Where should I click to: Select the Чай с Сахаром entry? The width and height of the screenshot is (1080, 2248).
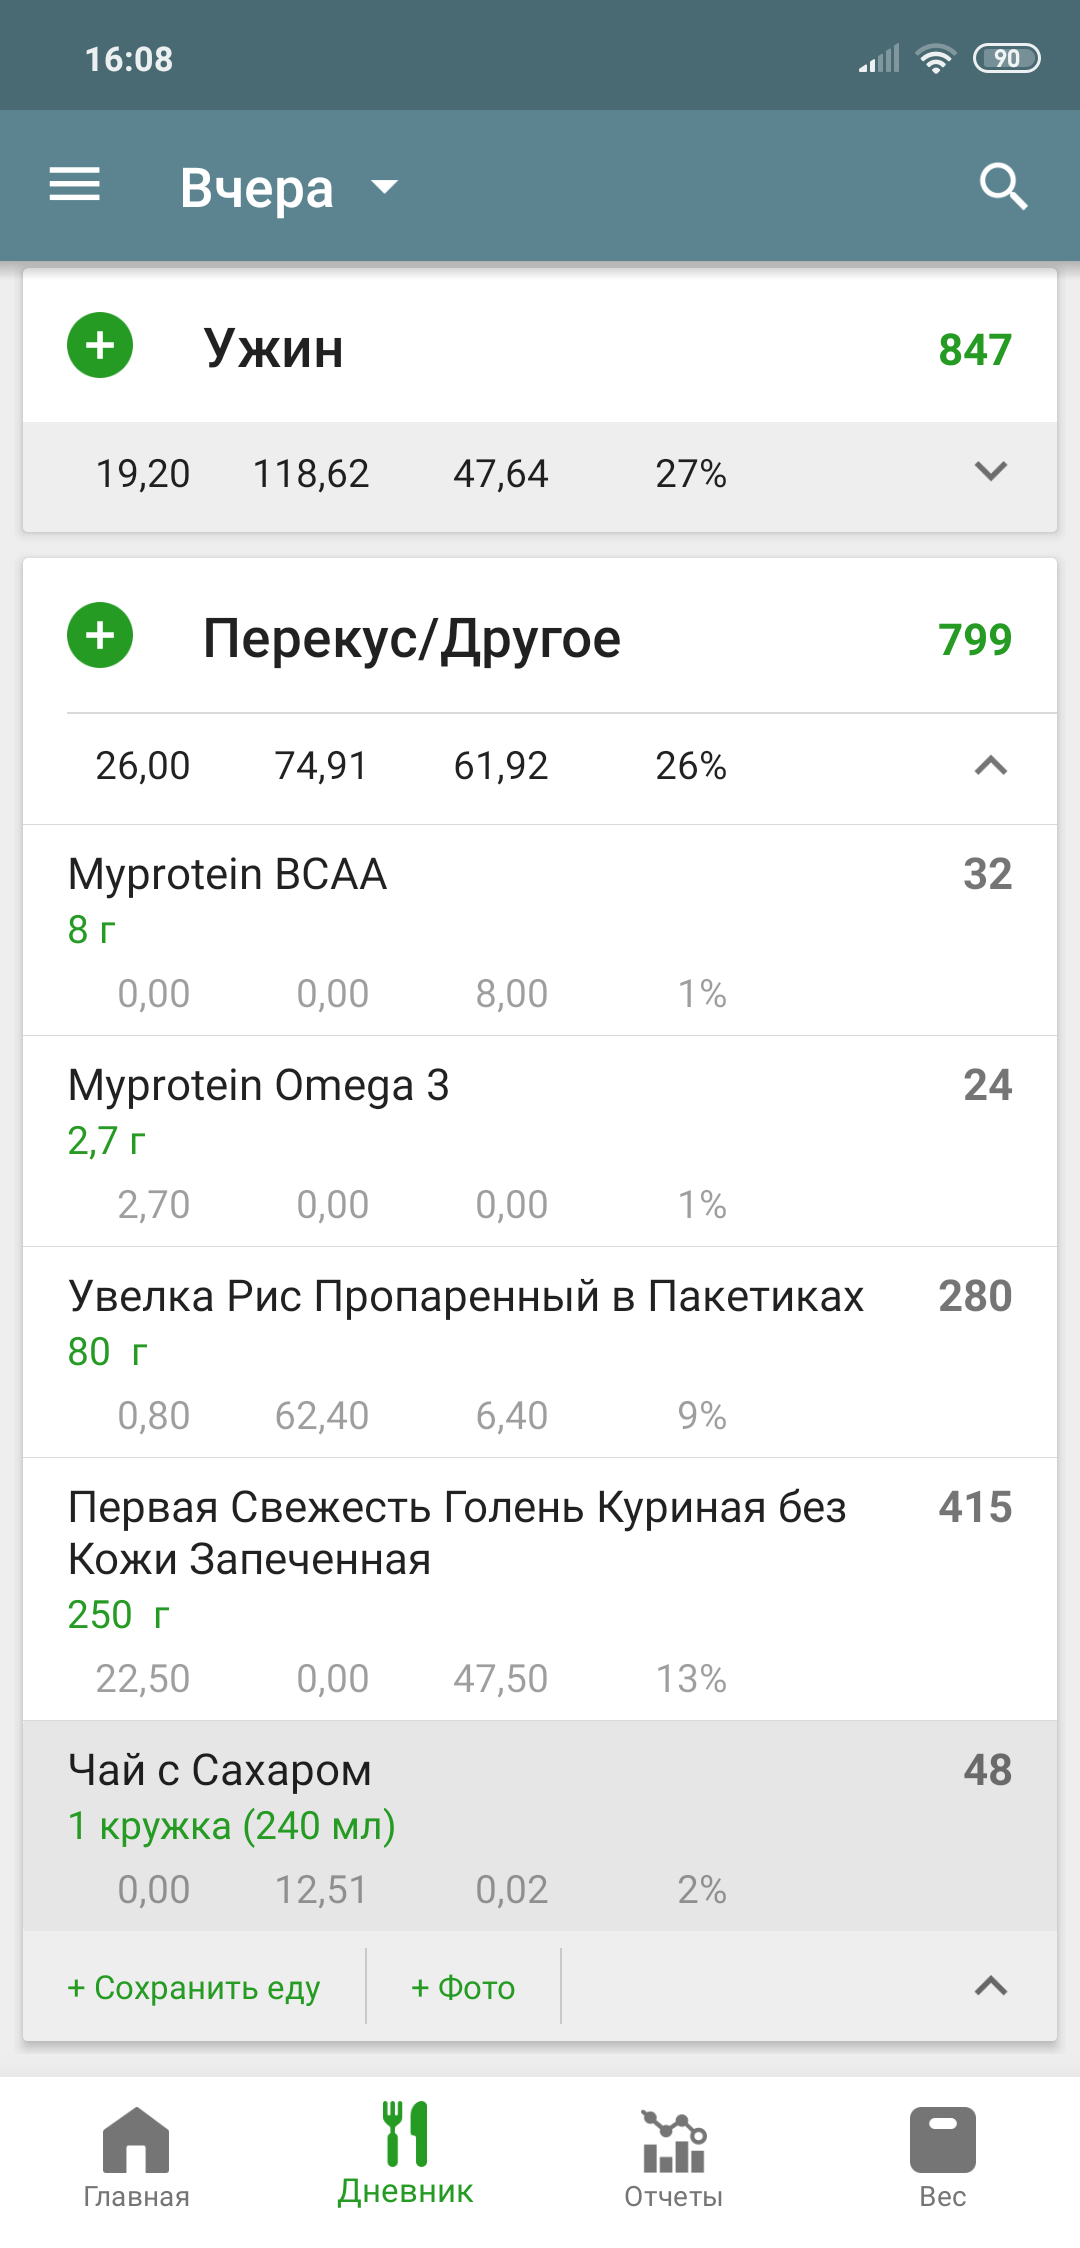(540, 1826)
